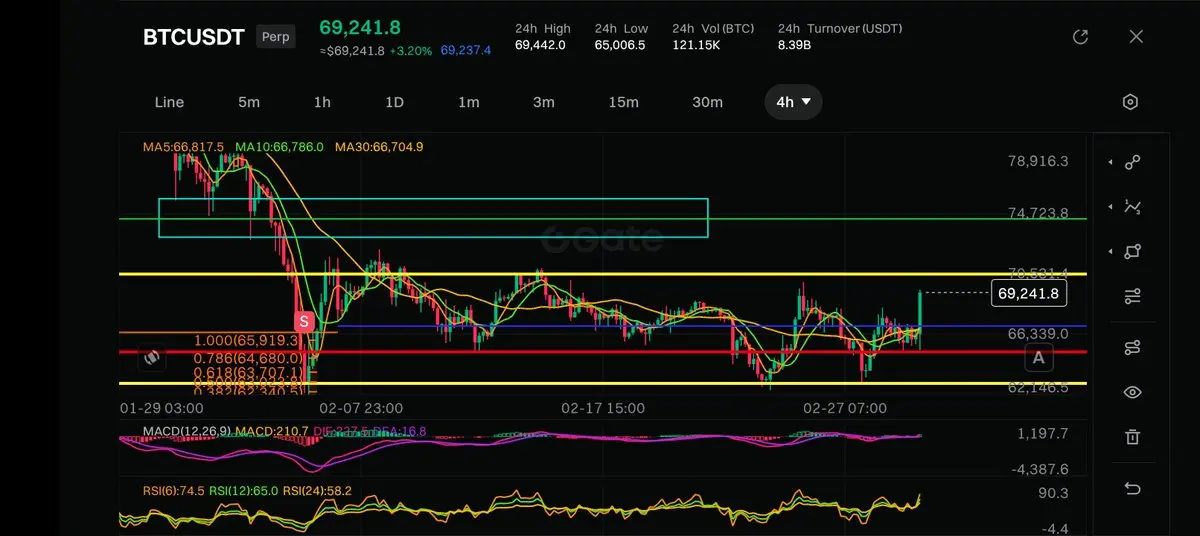The image size is (1200, 536).
Task: Click the 02-17 15:00 time axis label
Action: point(603,408)
